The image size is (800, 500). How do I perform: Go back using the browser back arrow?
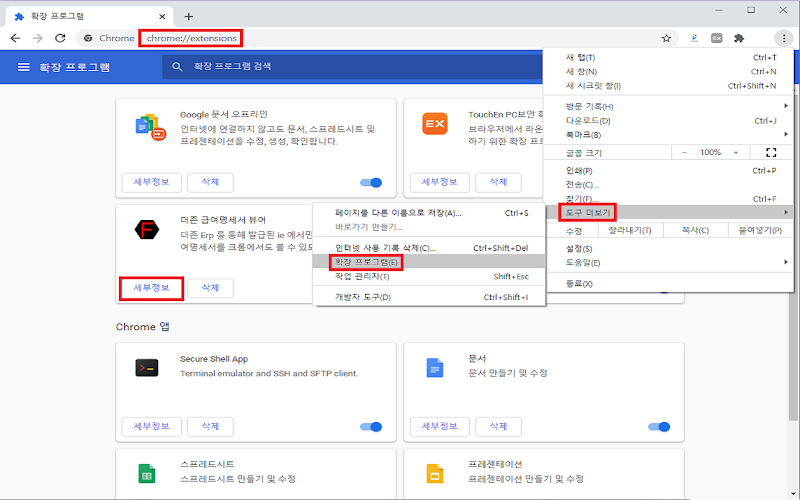coord(15,38)
